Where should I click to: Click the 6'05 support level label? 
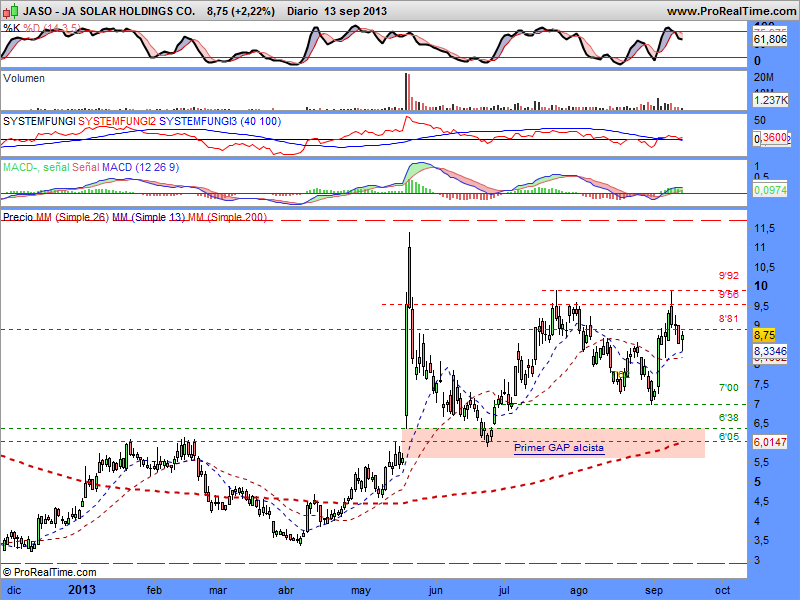pos(729,437)
